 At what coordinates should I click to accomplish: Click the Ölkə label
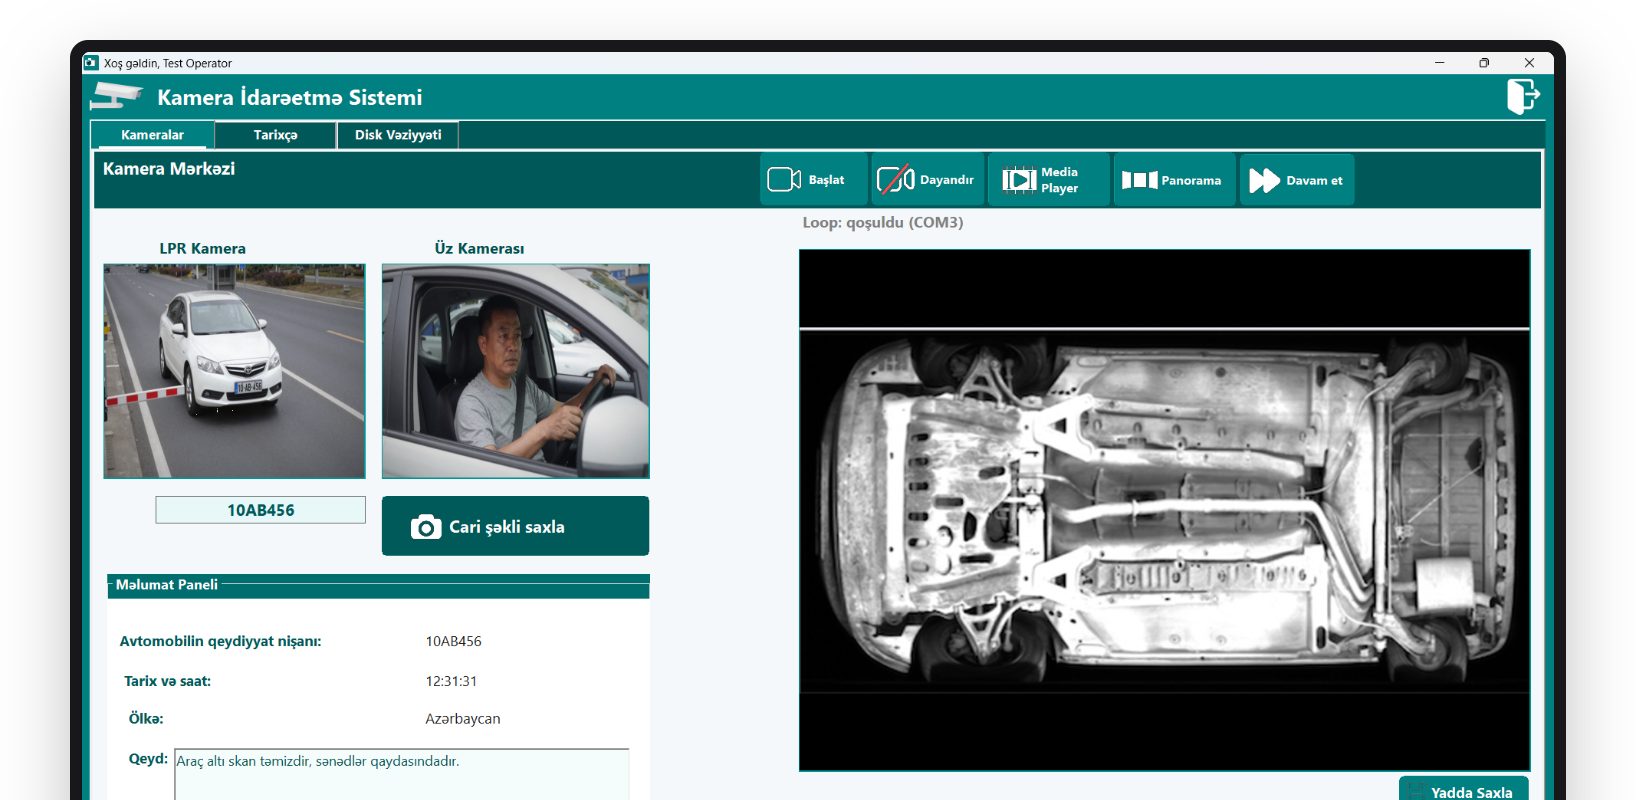pyautogui.click(x=146, y=719)
